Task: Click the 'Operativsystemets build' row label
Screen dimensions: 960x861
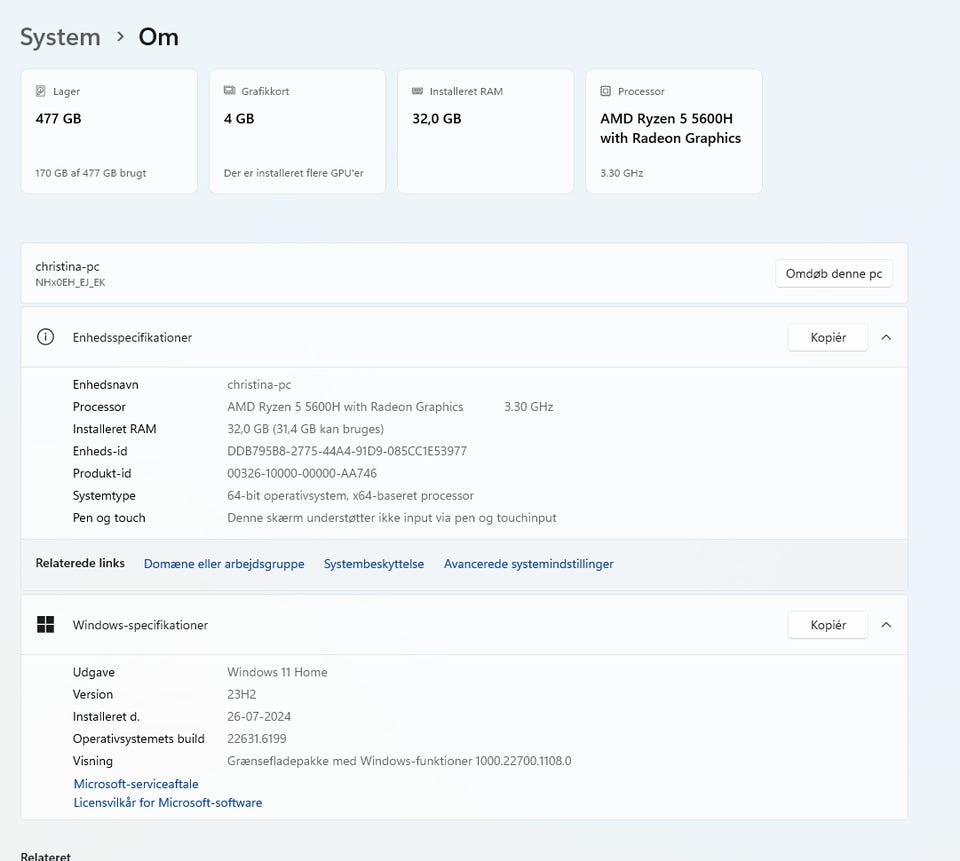Action: 139,739
